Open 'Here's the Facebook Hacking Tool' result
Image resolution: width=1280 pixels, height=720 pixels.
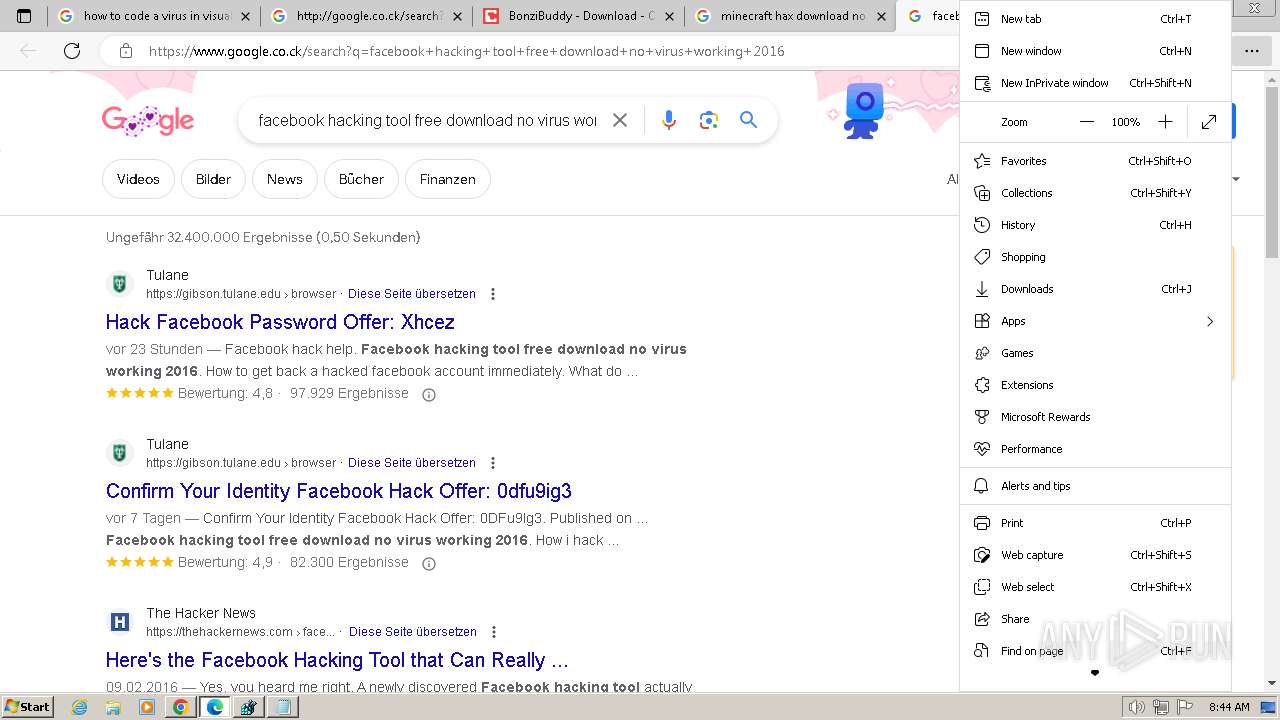pos(337,660)
